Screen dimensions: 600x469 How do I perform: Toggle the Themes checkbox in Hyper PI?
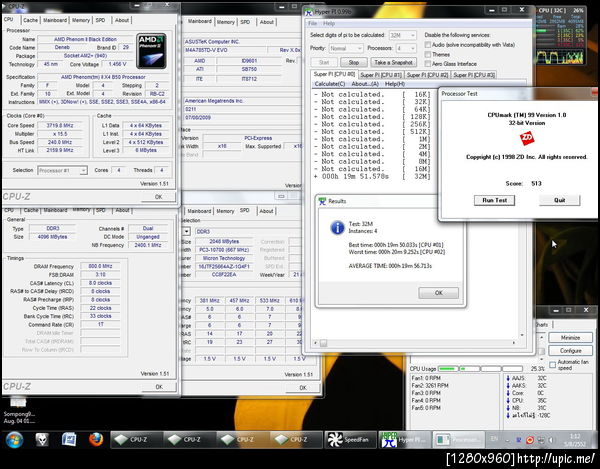[427, 54]
